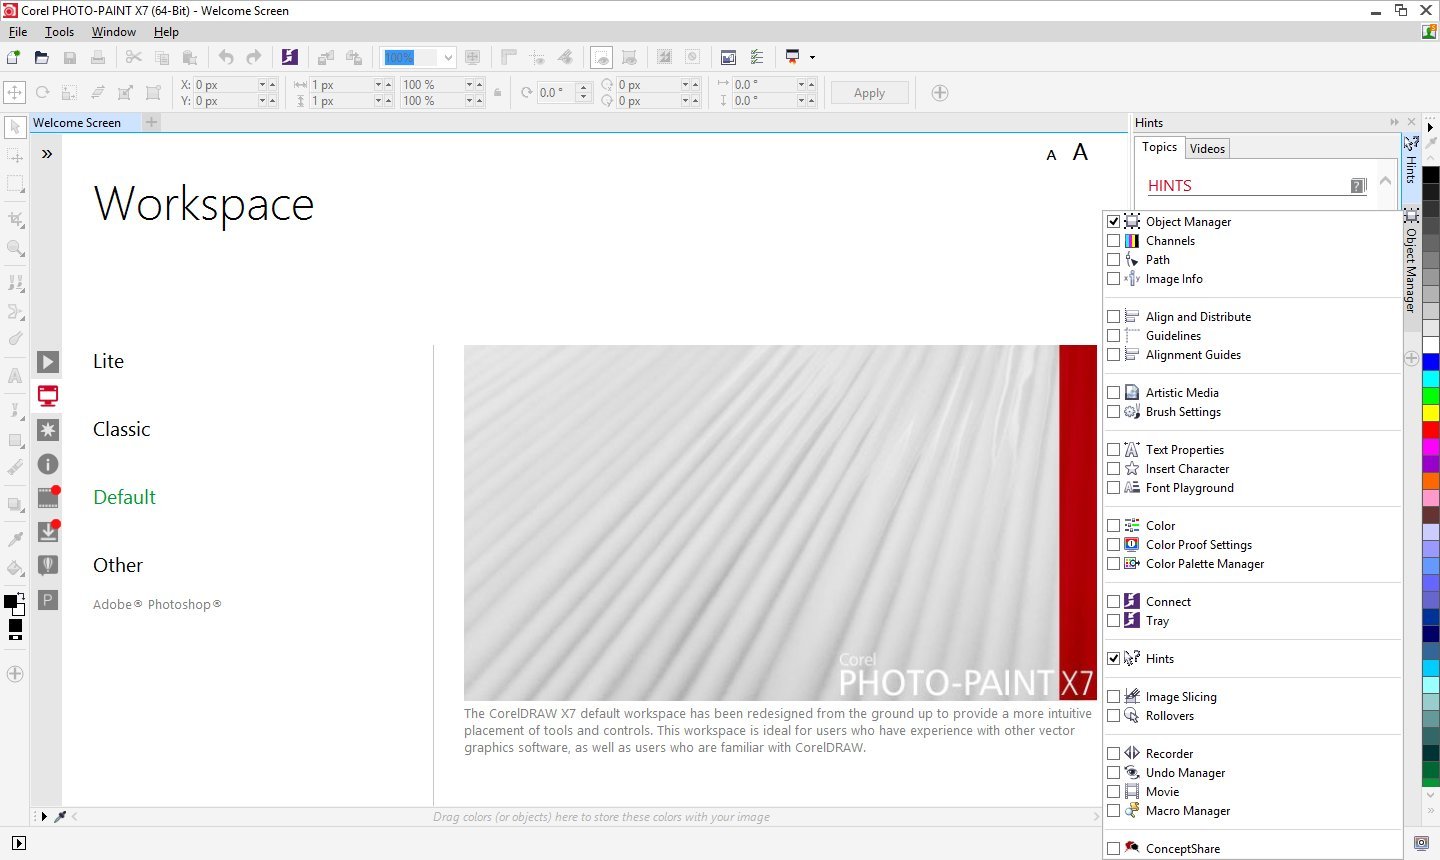Viewport: 1440px width, 860px height.
Task: Enable the Channels docker checkbox
Action: pos(1114,240)
